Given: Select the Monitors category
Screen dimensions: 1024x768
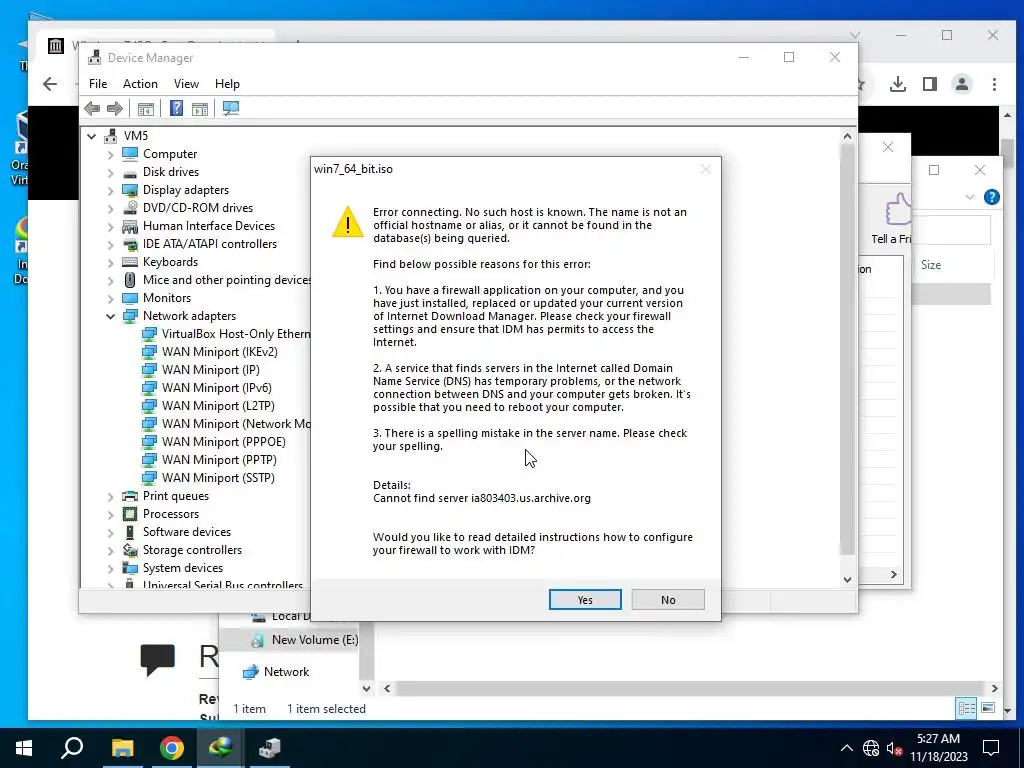Looking at the screenshot, I should click(x=167, y=298).
